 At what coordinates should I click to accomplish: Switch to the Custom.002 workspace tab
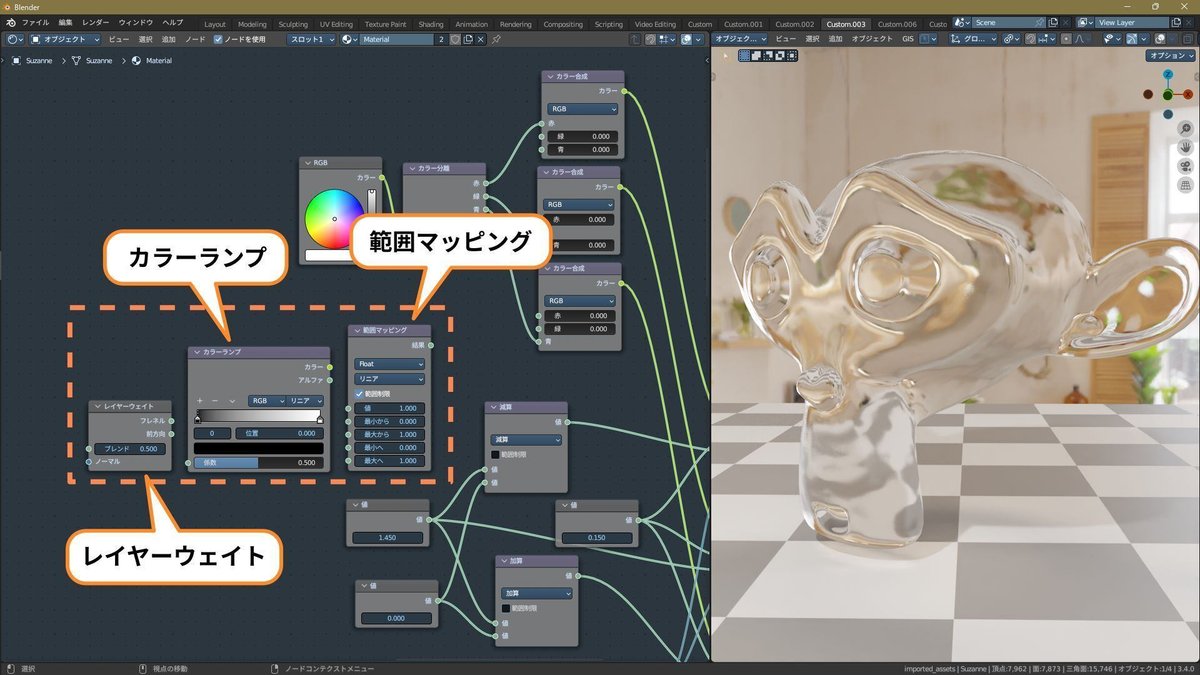click(794, 24)
